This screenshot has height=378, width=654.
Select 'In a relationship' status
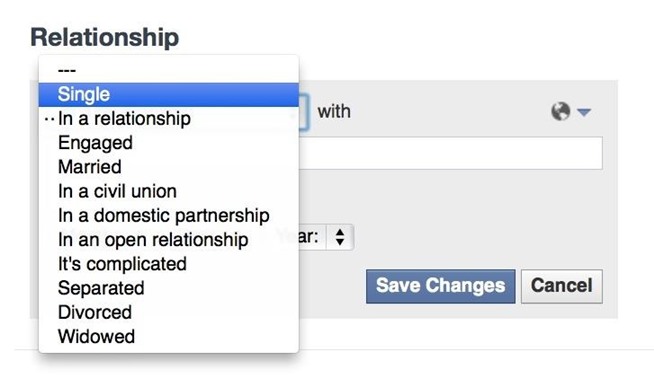click(x=169, y=118)
